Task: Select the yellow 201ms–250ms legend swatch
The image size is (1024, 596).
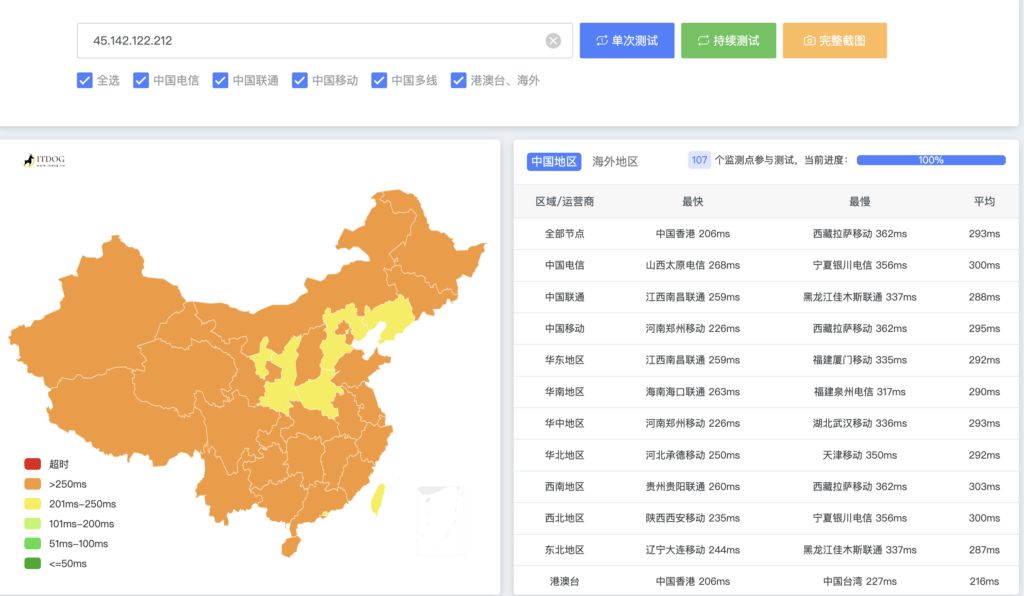Action: click(x=33, y=504)
